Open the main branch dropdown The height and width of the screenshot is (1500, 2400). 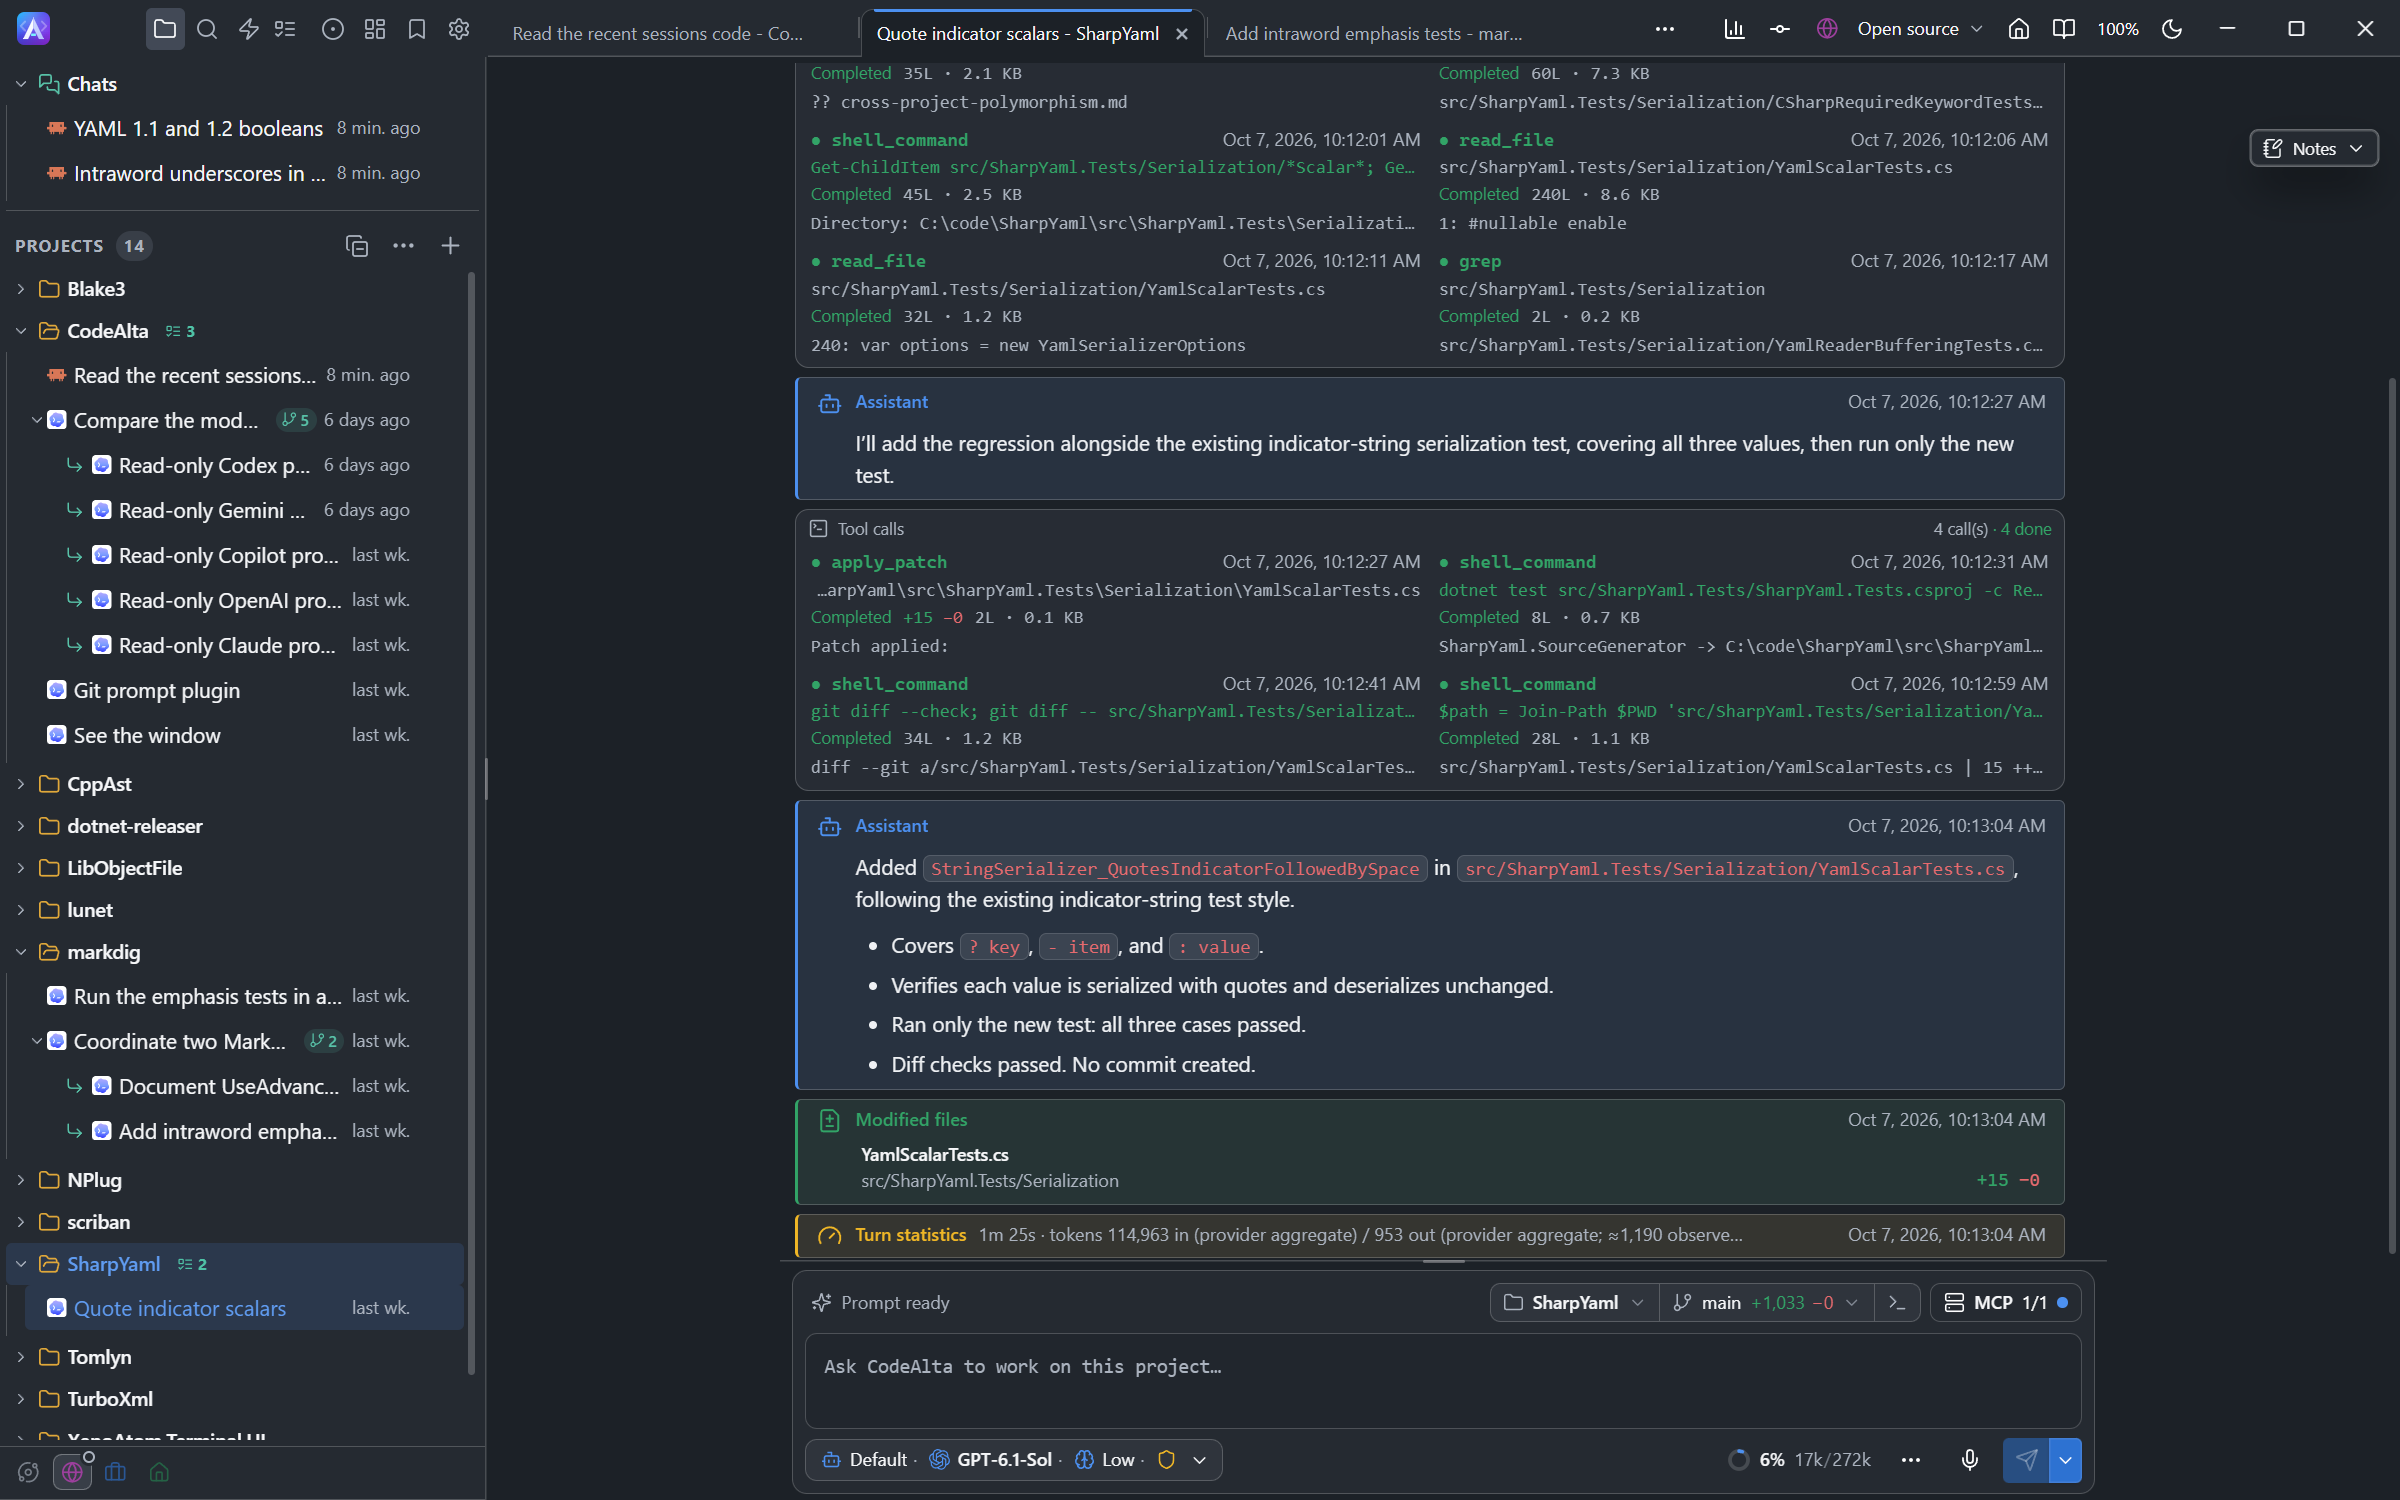point(1765,1303)
